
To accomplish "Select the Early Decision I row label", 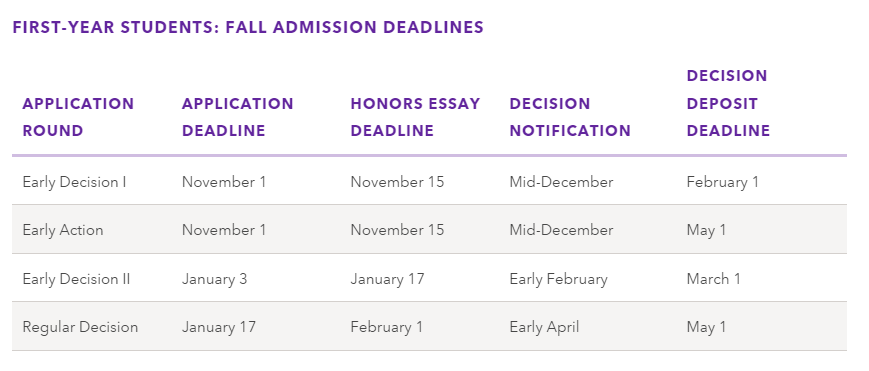I will click(x=74, y=182).
